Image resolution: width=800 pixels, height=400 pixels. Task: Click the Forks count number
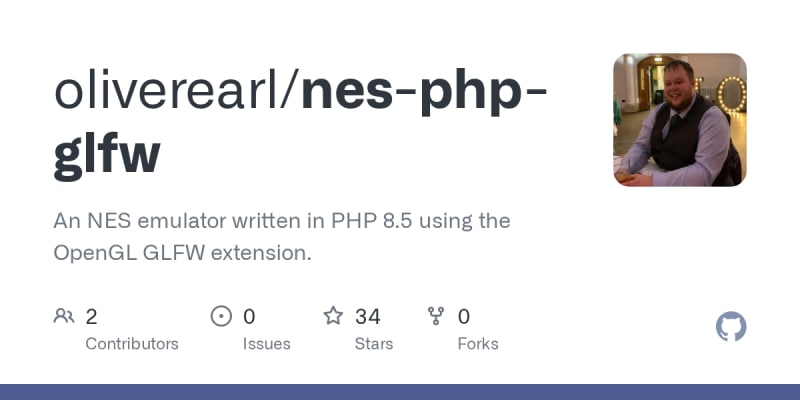point(464,317)
